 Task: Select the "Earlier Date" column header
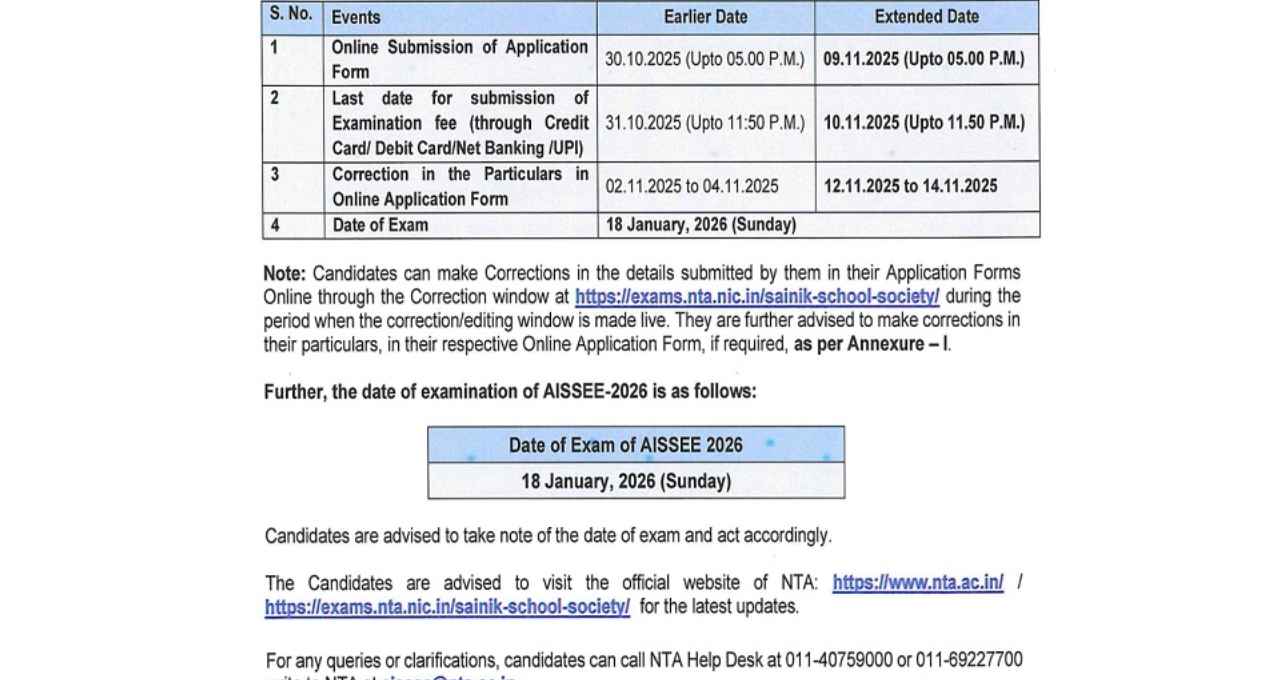click(705, 17)
